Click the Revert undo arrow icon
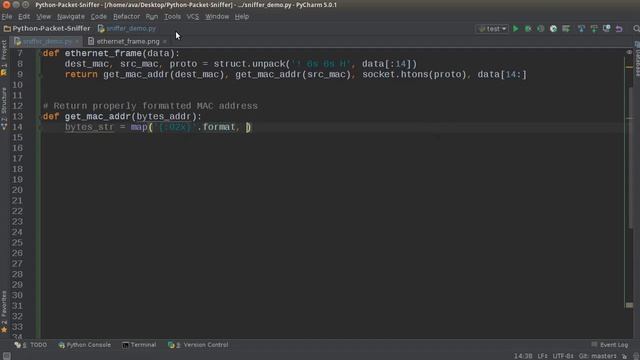 pos(619,29)
